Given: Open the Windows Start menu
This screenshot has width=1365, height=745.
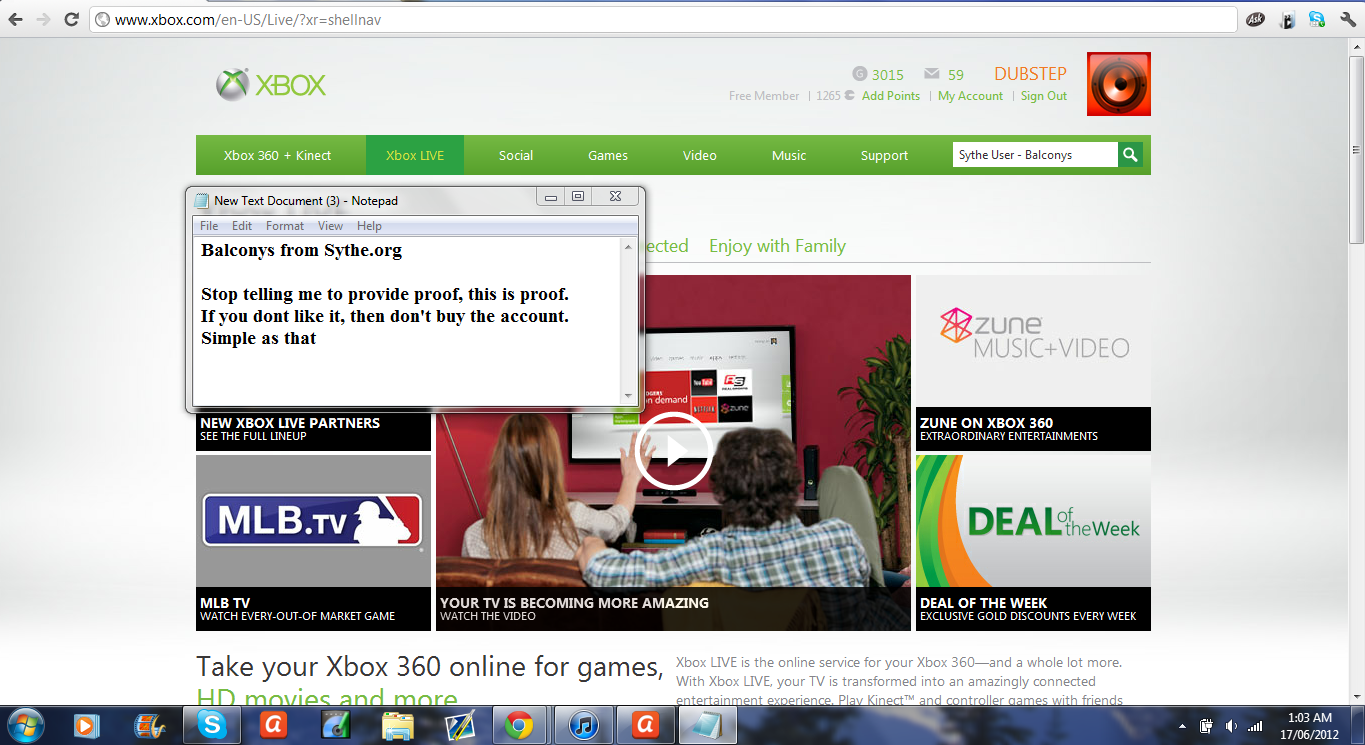Looking at the screenshot, I should click(x=24, y=724).
